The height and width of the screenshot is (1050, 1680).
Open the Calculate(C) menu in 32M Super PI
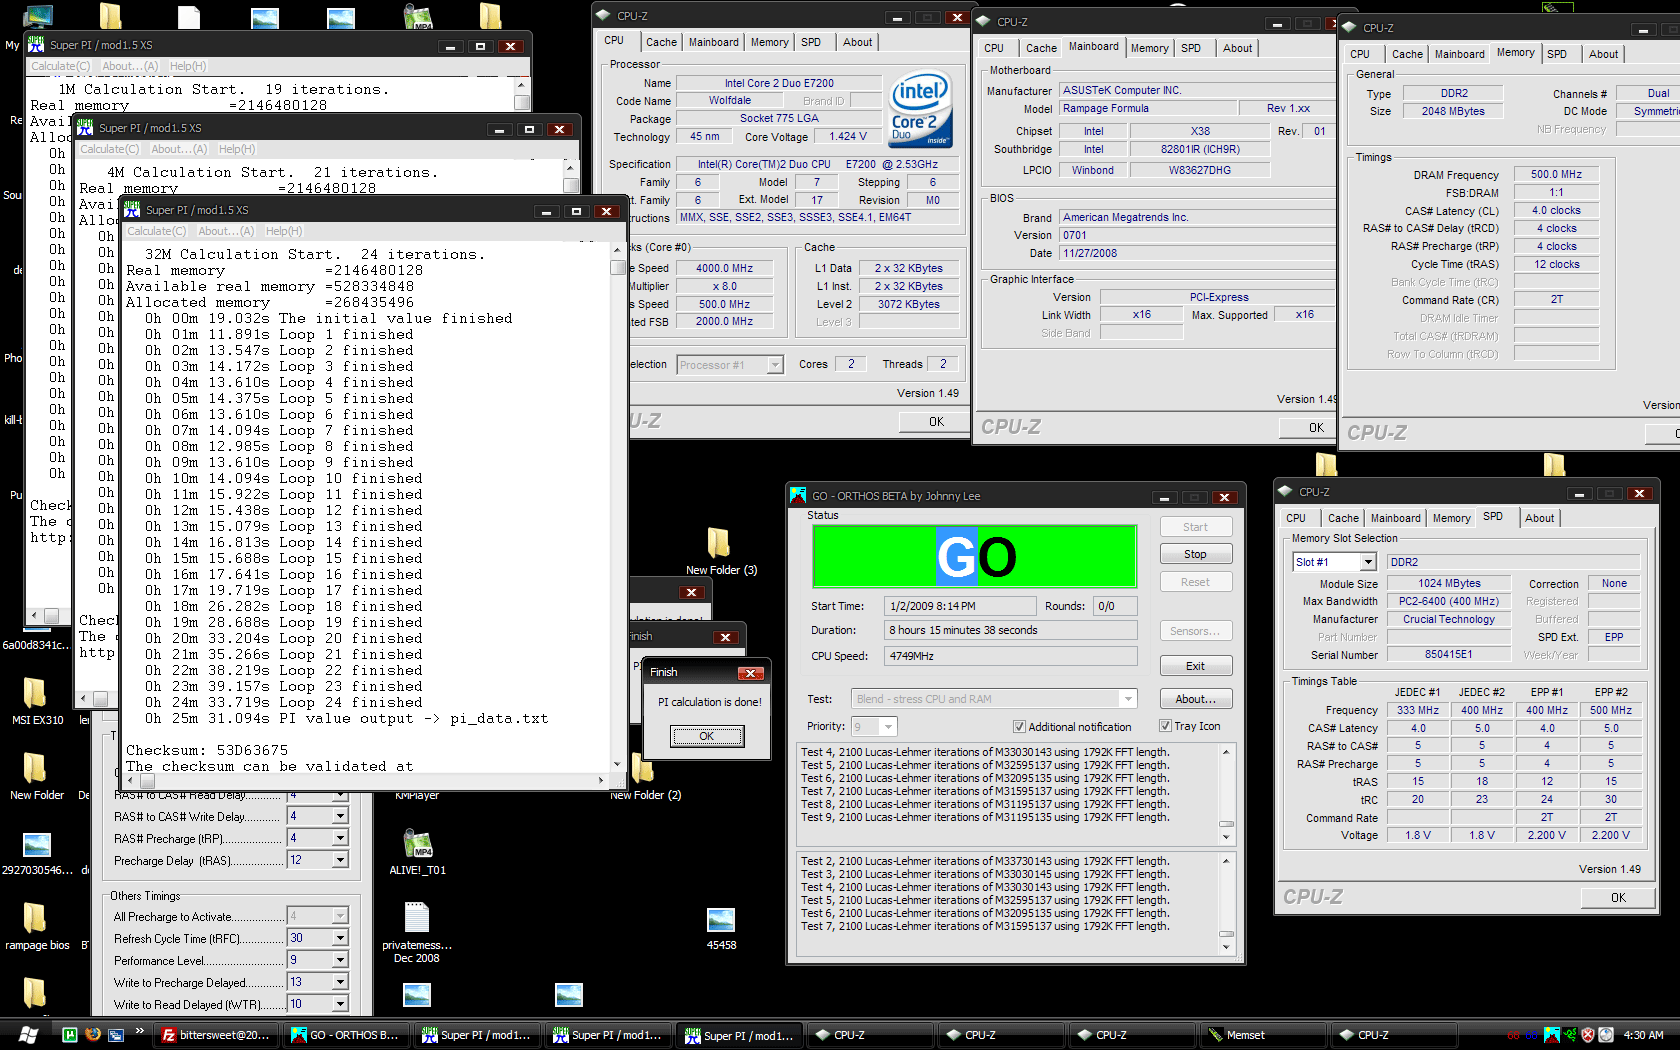156,231
